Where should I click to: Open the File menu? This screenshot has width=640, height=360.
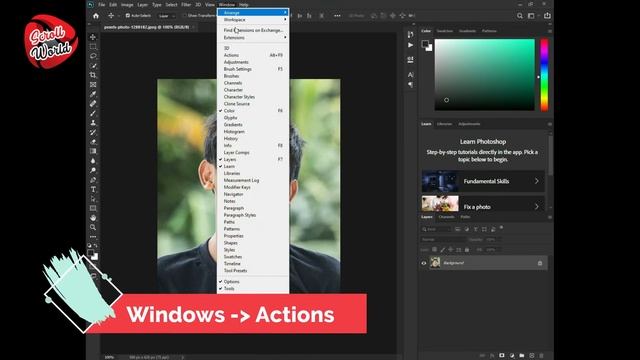point(102,5)
